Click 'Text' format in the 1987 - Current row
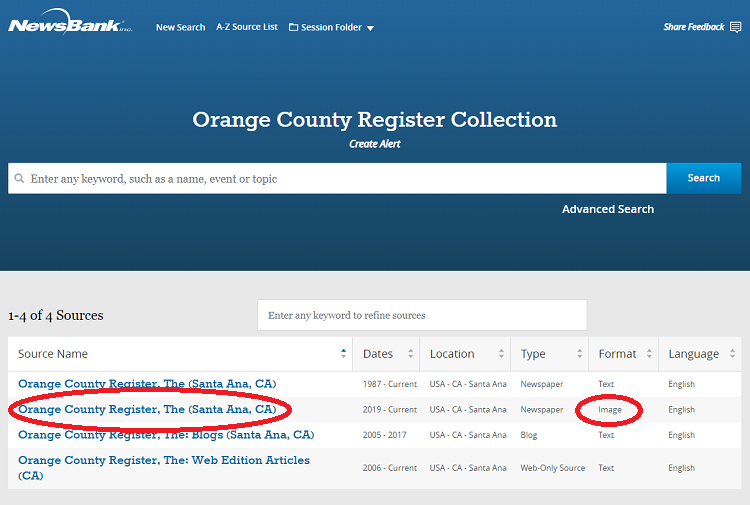Image resolution: width=750 pixels, height=505 pixels. click(x=606, y=384)
